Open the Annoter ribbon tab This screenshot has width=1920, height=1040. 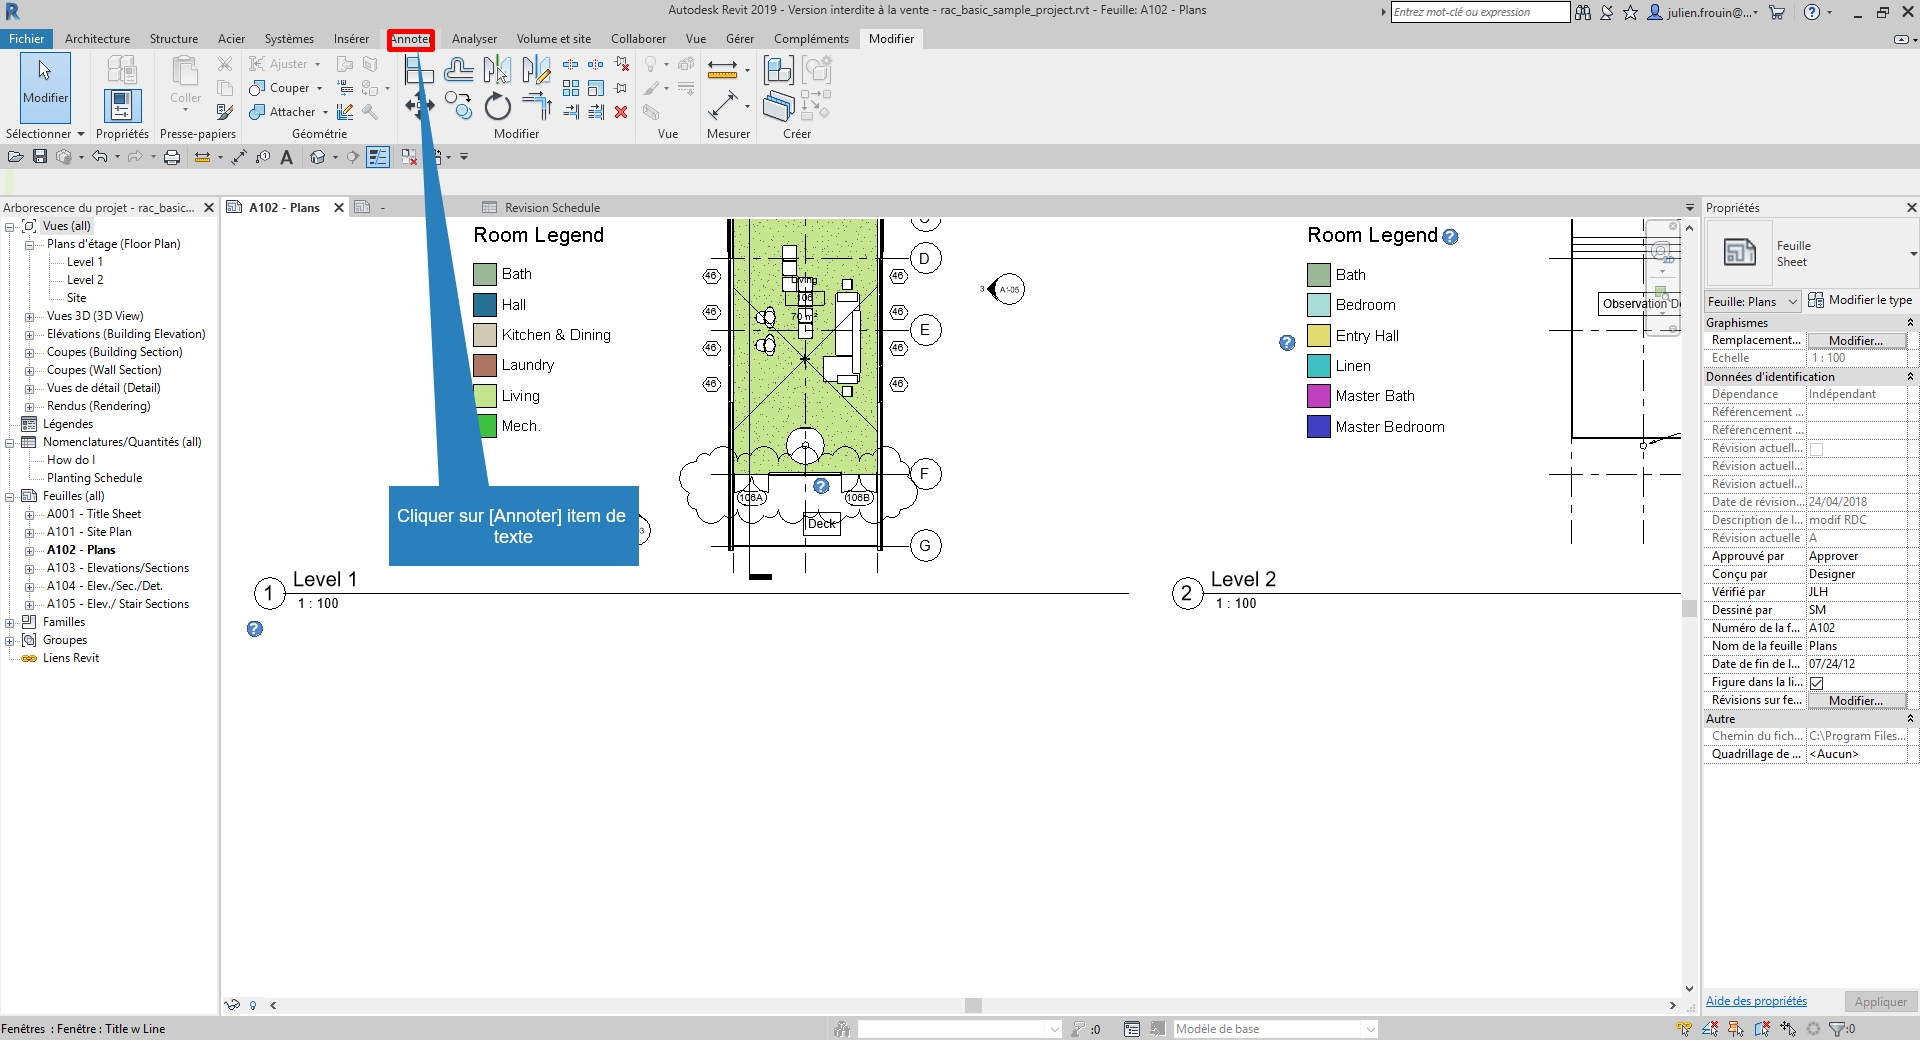click(410, 39)
